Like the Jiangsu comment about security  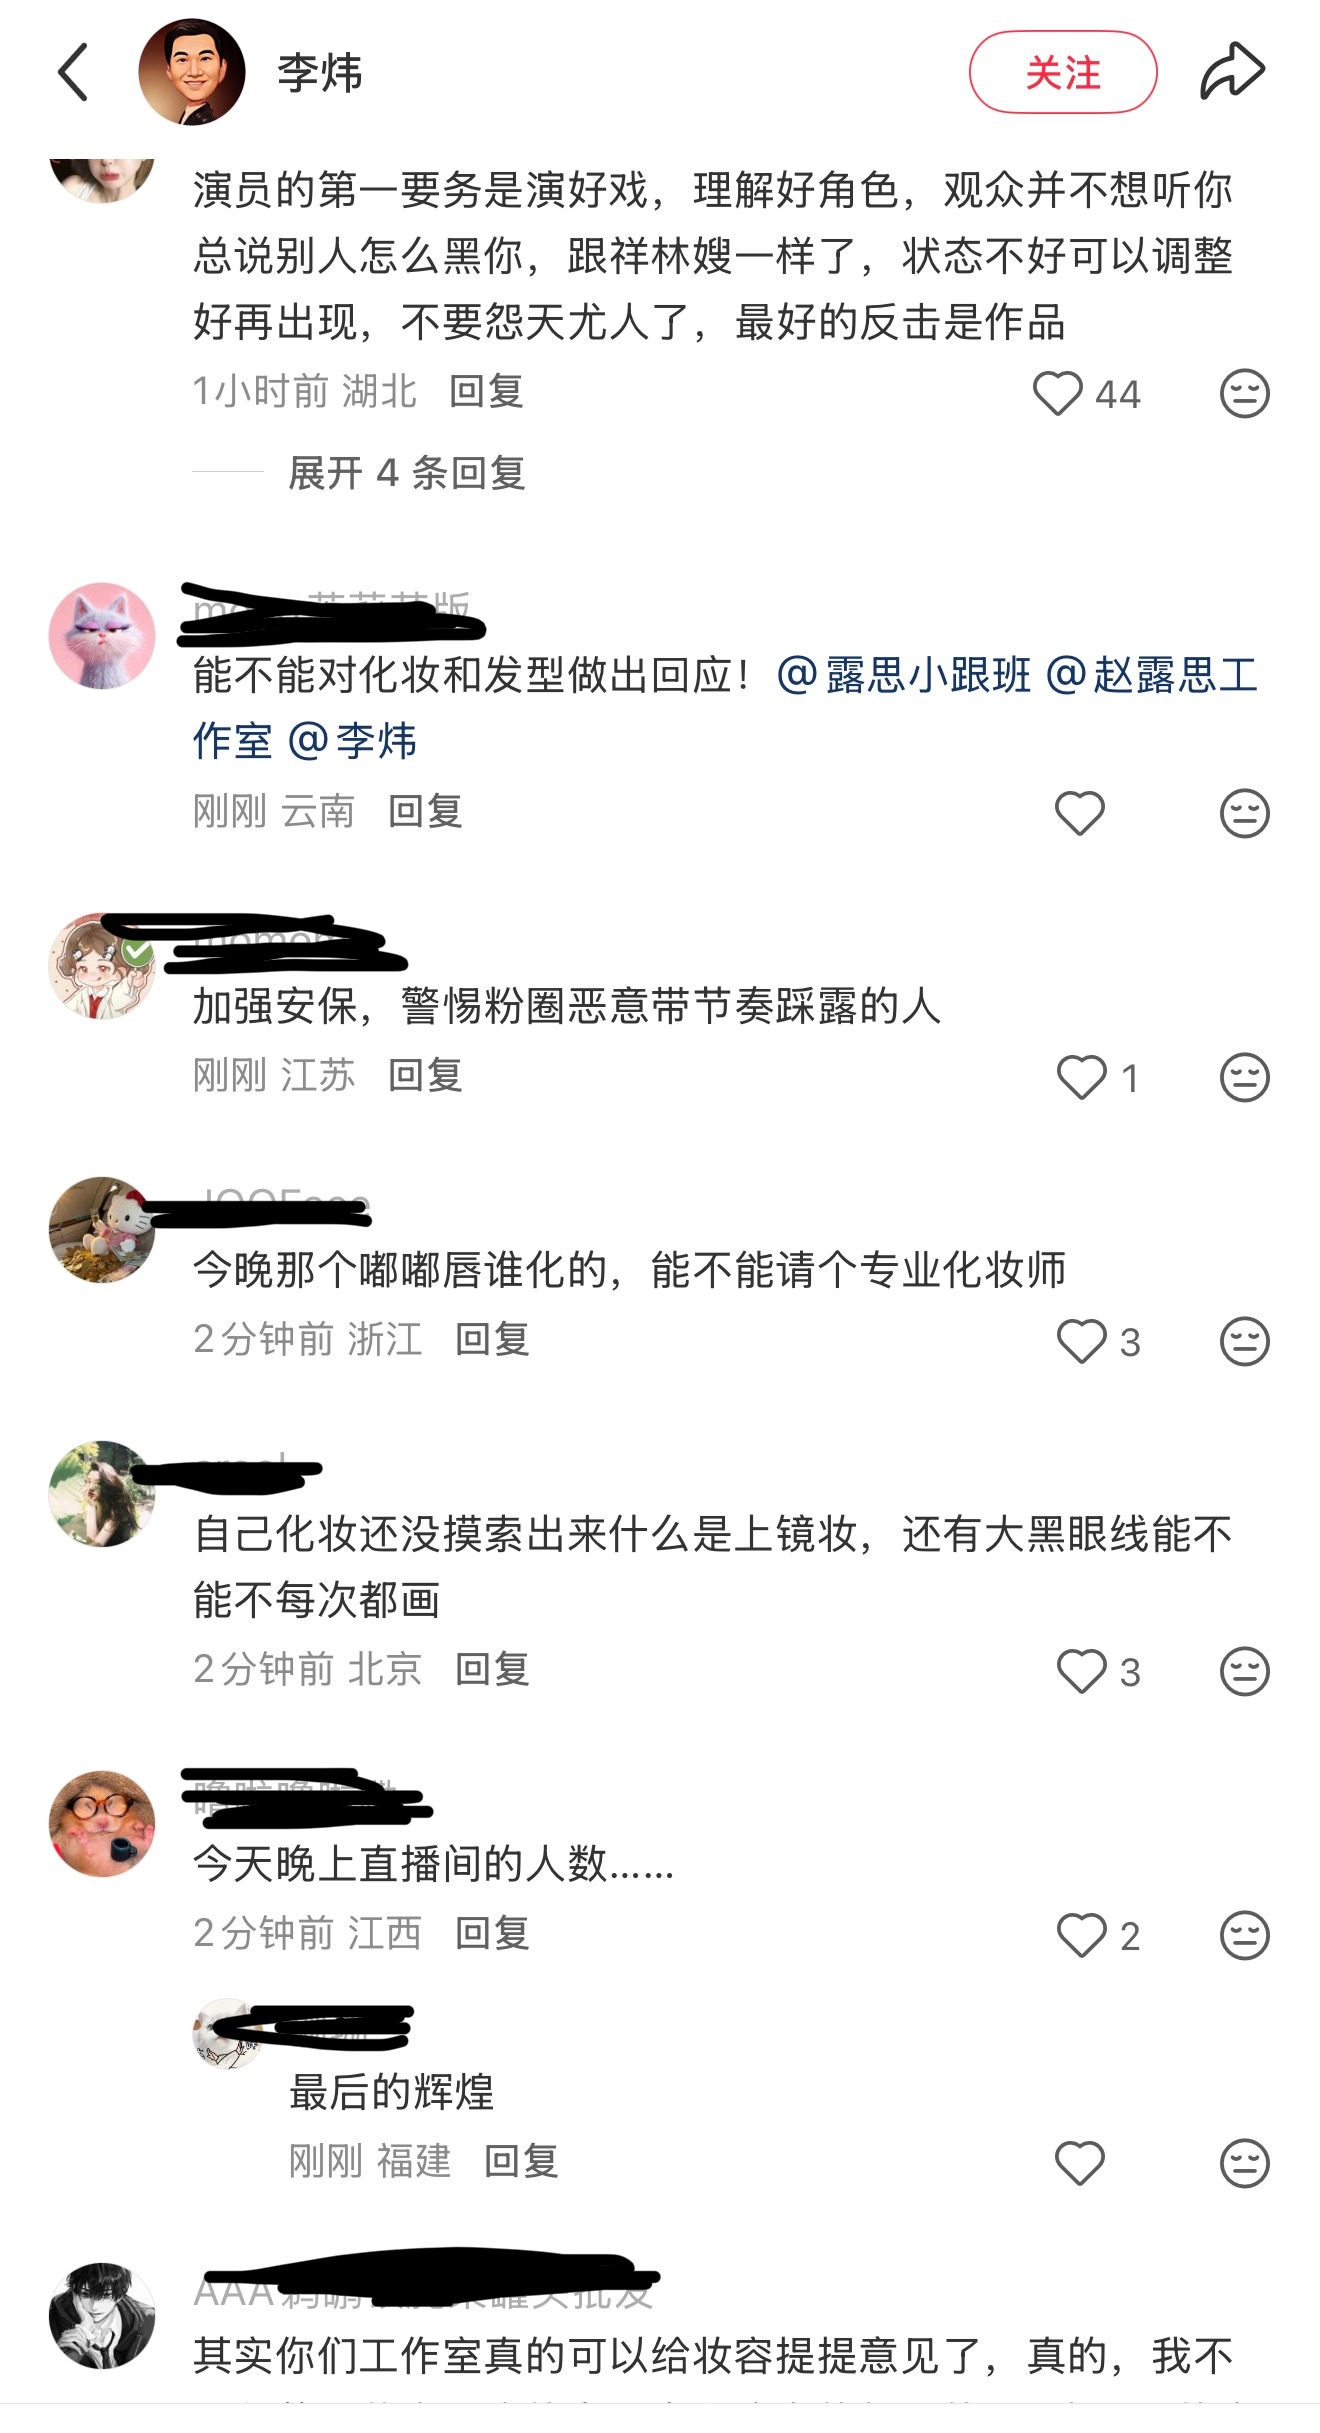pyautogui.click(x=1081, y=1077)
